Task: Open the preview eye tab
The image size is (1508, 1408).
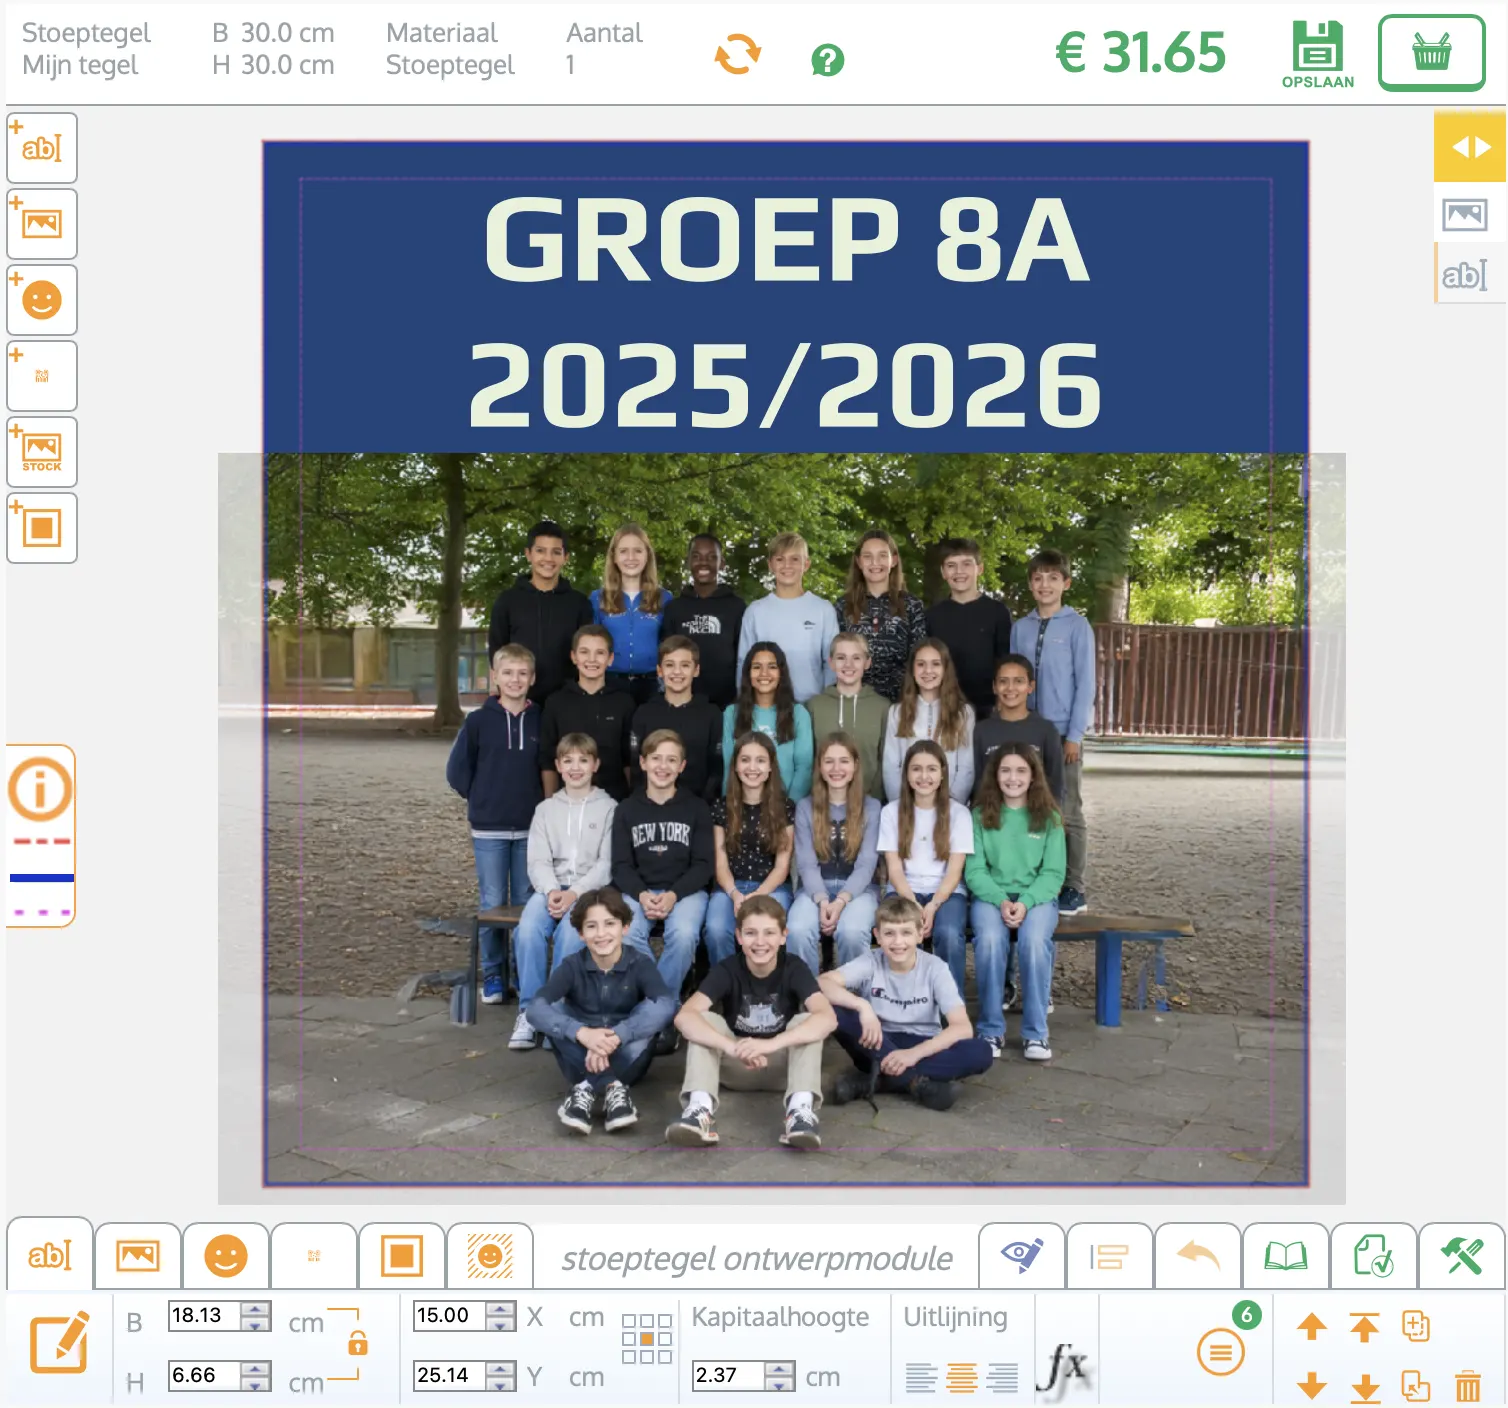Action: pos(1022,1256)
